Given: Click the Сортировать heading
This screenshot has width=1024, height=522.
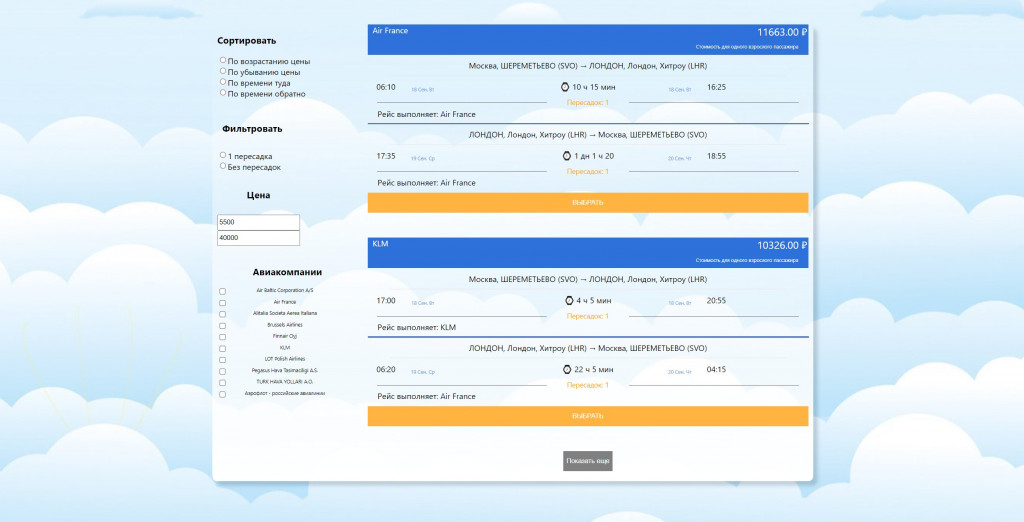Looking at the screenshot, I should tap(247, 41).
